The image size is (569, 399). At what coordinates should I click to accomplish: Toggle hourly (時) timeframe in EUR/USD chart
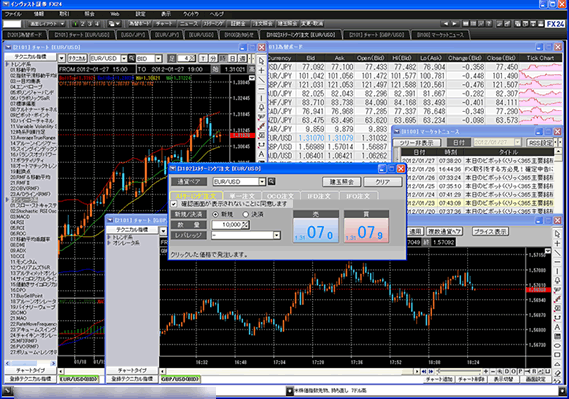pos(223,58)
